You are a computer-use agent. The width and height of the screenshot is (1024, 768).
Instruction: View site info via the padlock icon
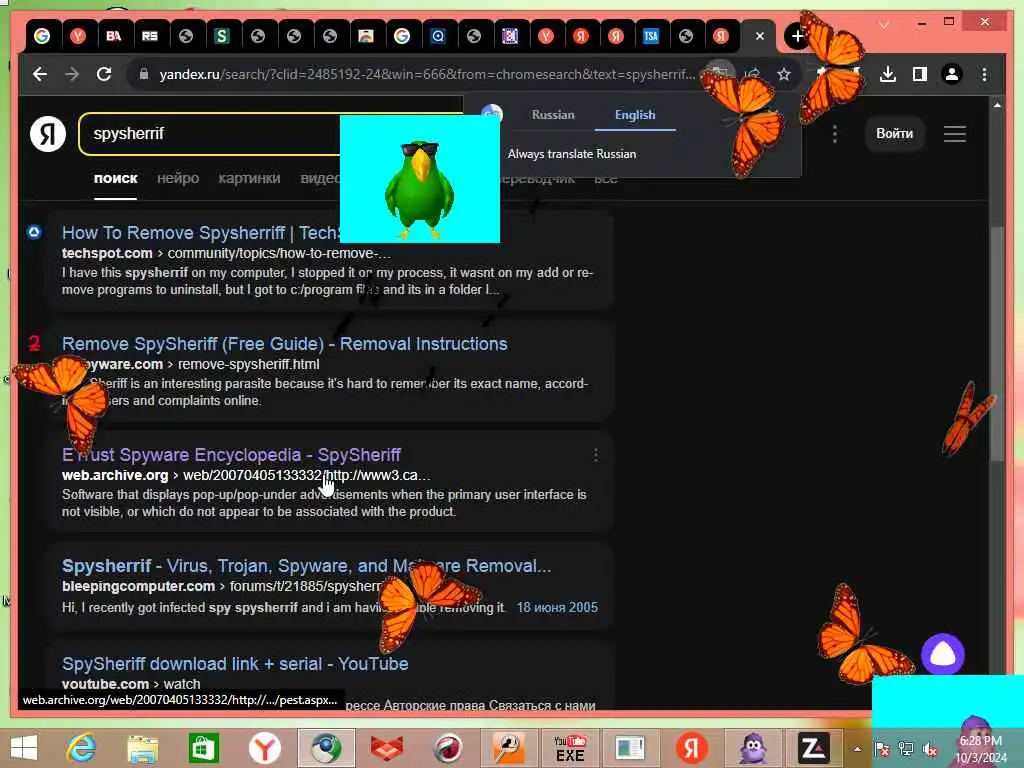coord(144,74)
